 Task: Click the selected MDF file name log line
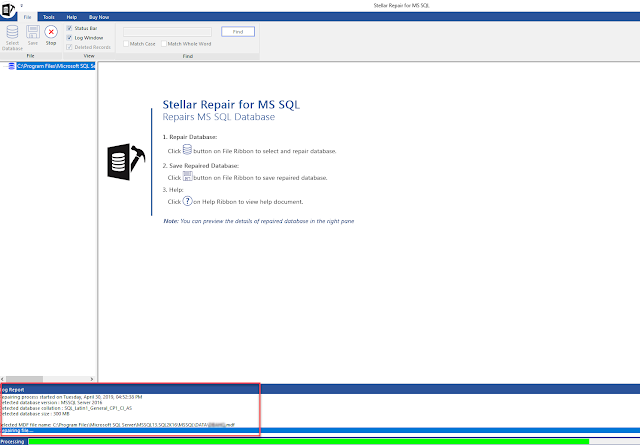coord(118,425)
